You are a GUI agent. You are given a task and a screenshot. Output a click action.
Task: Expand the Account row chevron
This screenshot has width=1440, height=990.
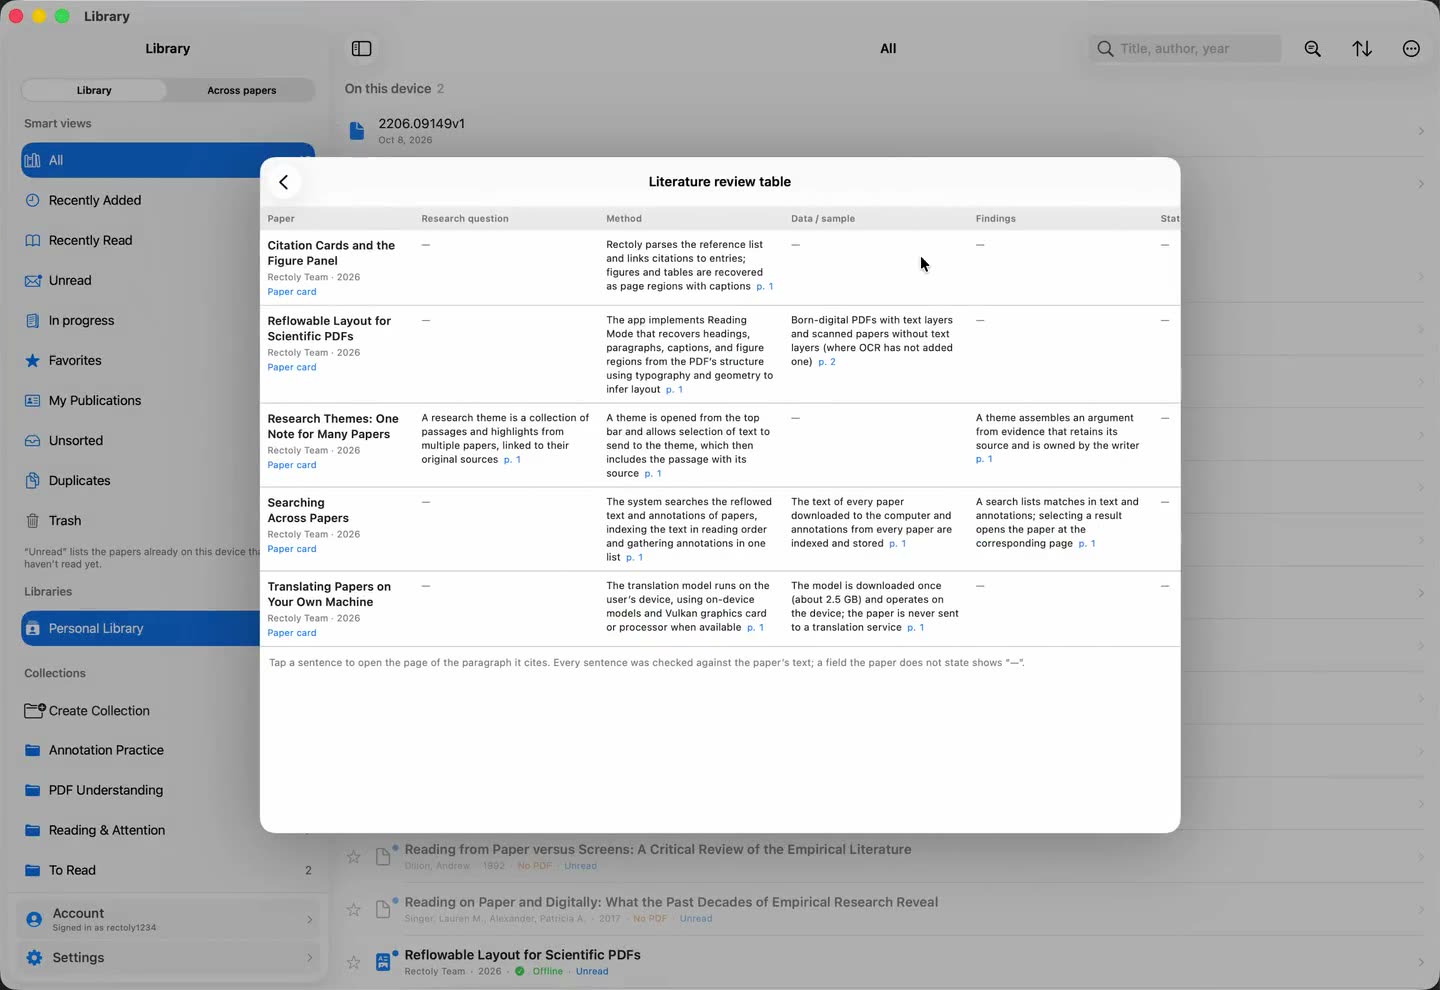(309, 919)
